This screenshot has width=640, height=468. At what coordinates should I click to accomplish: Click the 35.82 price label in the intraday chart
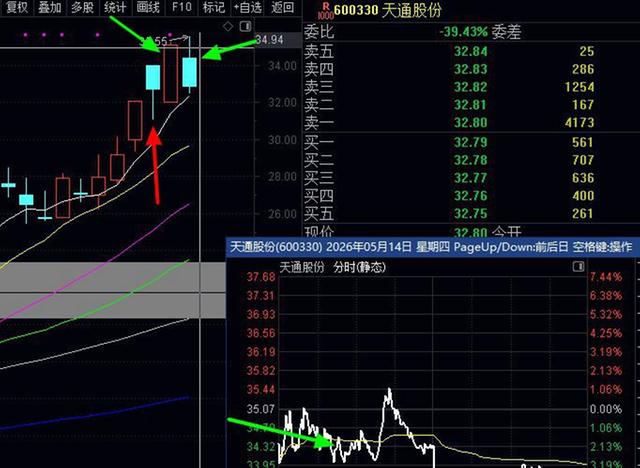click(x=261, y=370)
